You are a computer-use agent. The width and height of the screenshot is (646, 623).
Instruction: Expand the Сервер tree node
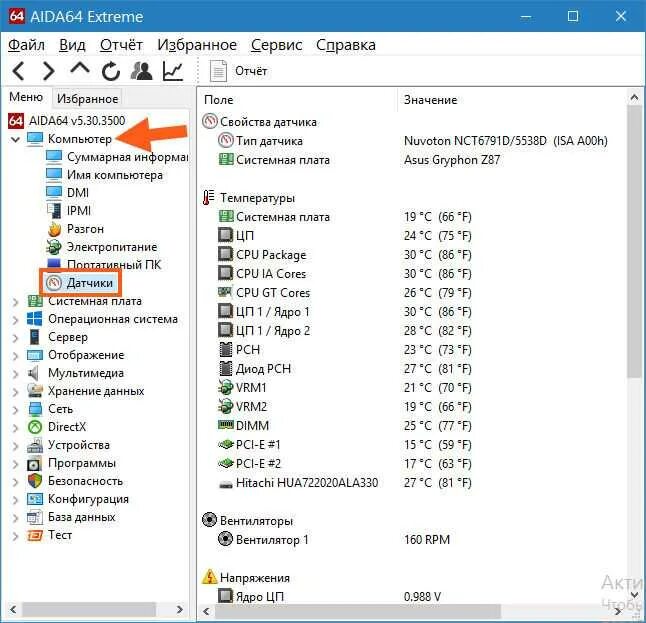pos(15,338)
